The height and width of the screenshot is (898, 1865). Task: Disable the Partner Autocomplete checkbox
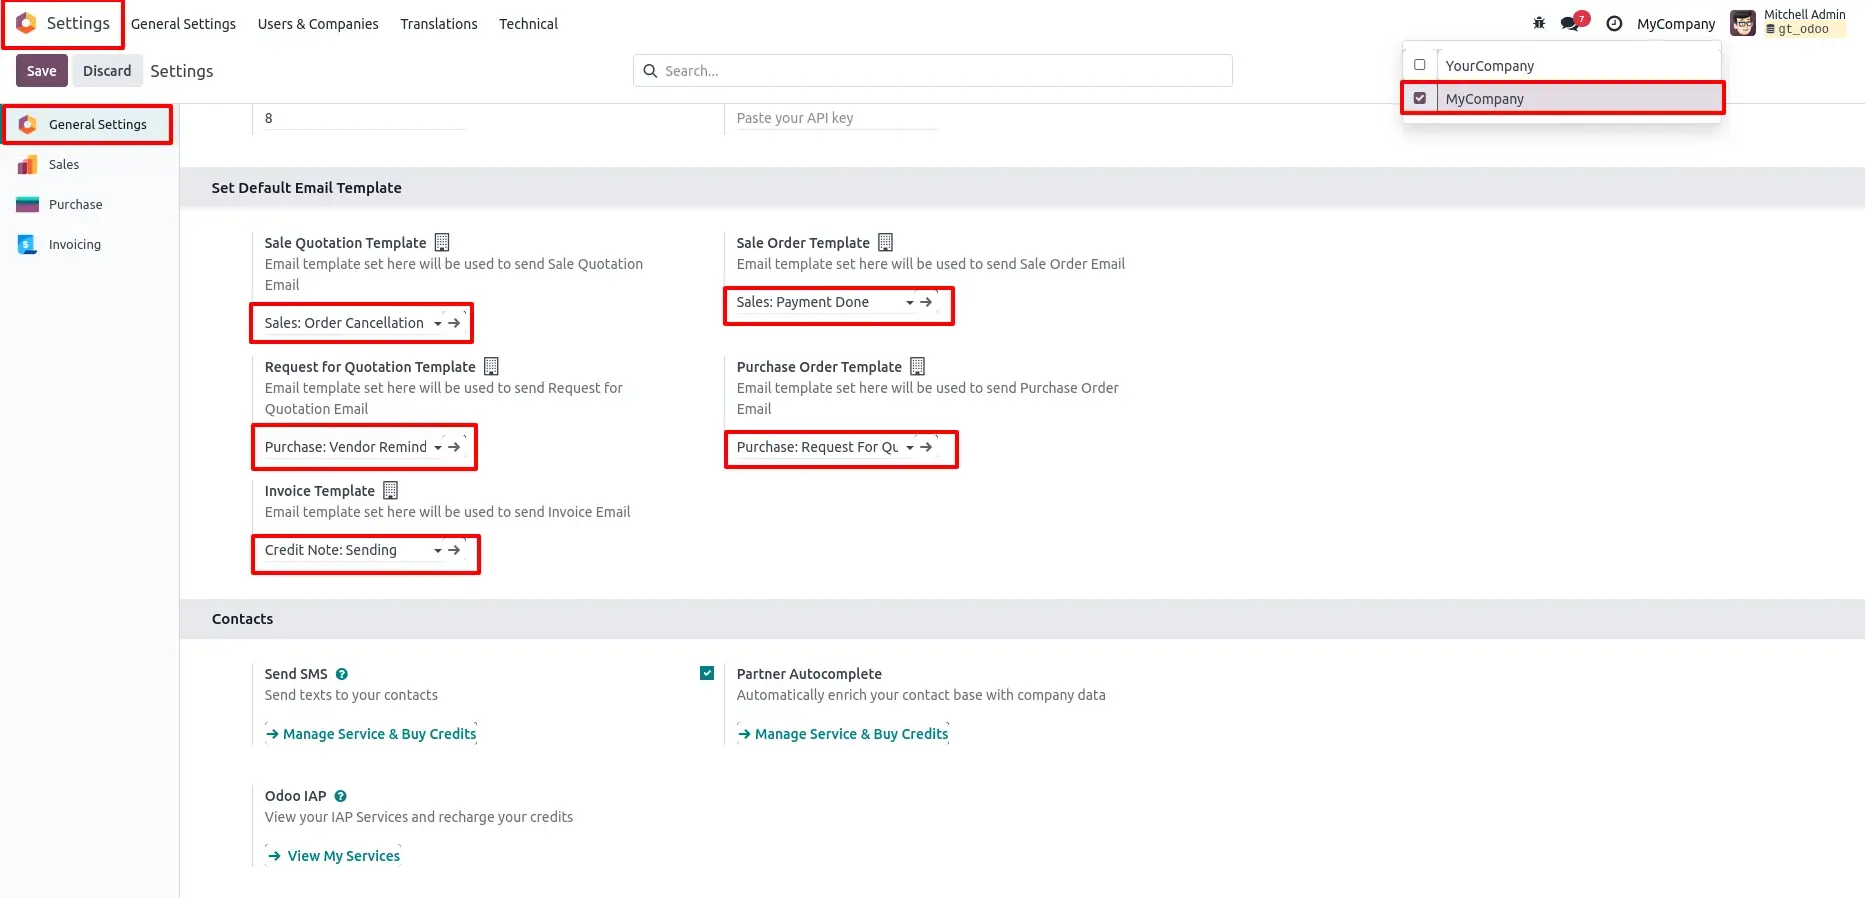pos(707,673)
